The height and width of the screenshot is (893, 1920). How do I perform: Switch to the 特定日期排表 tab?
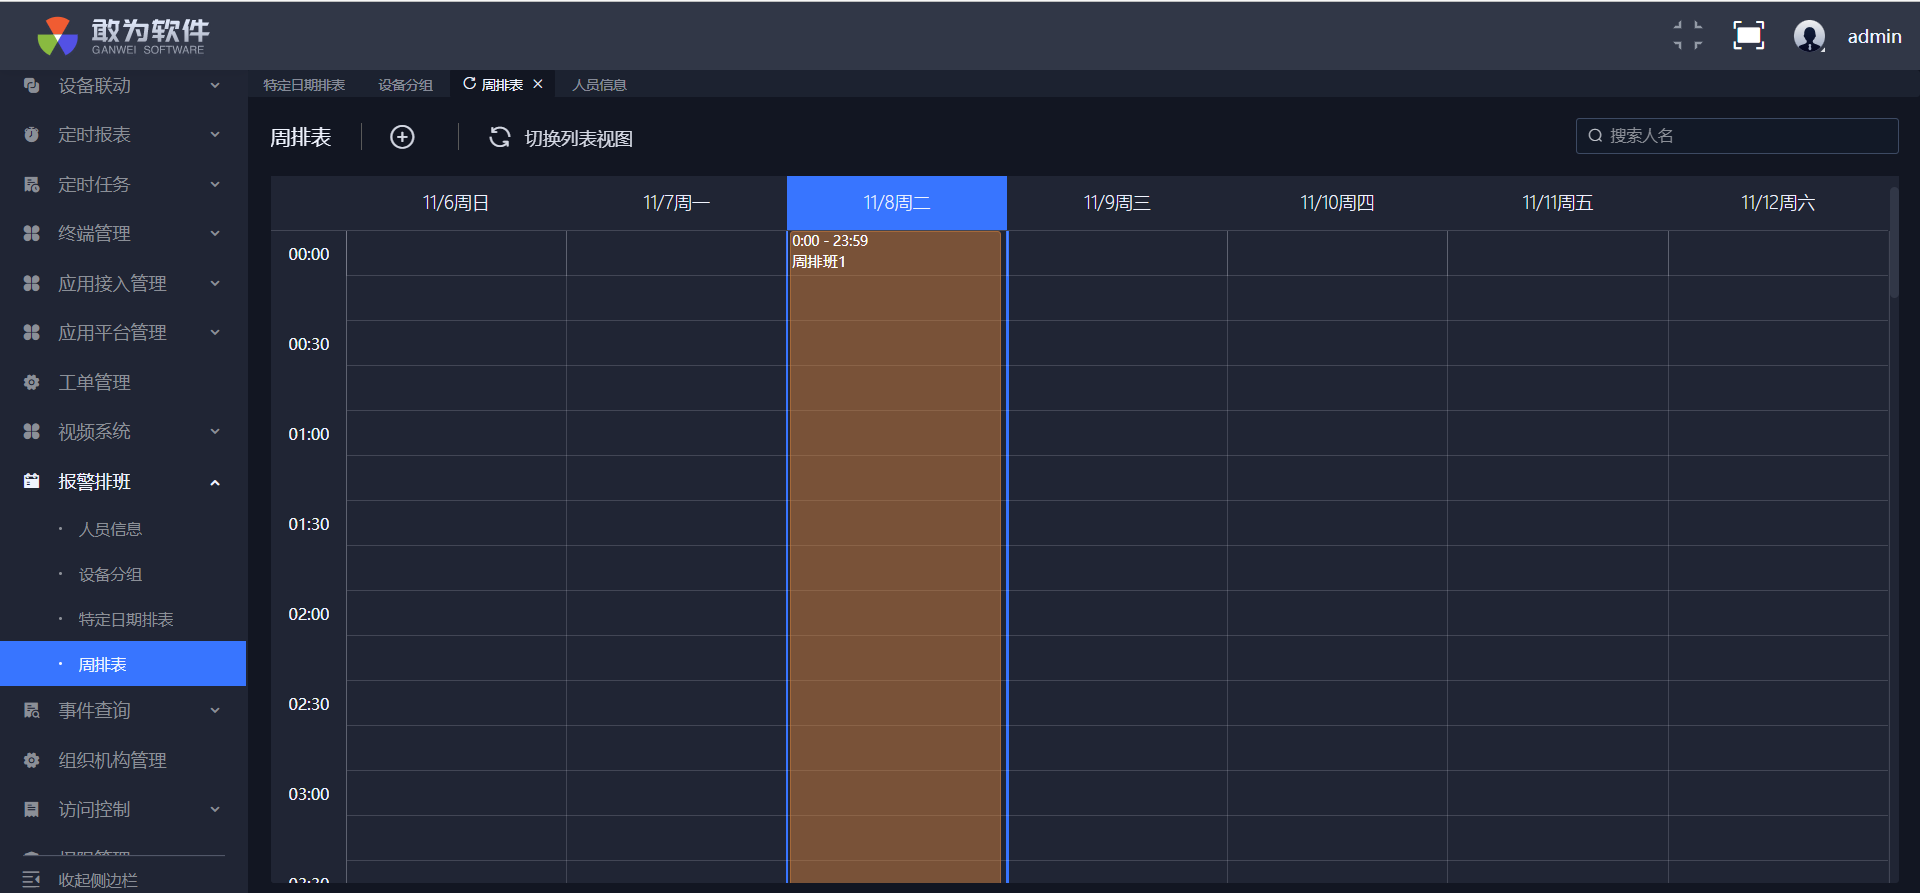pos(304,85)
